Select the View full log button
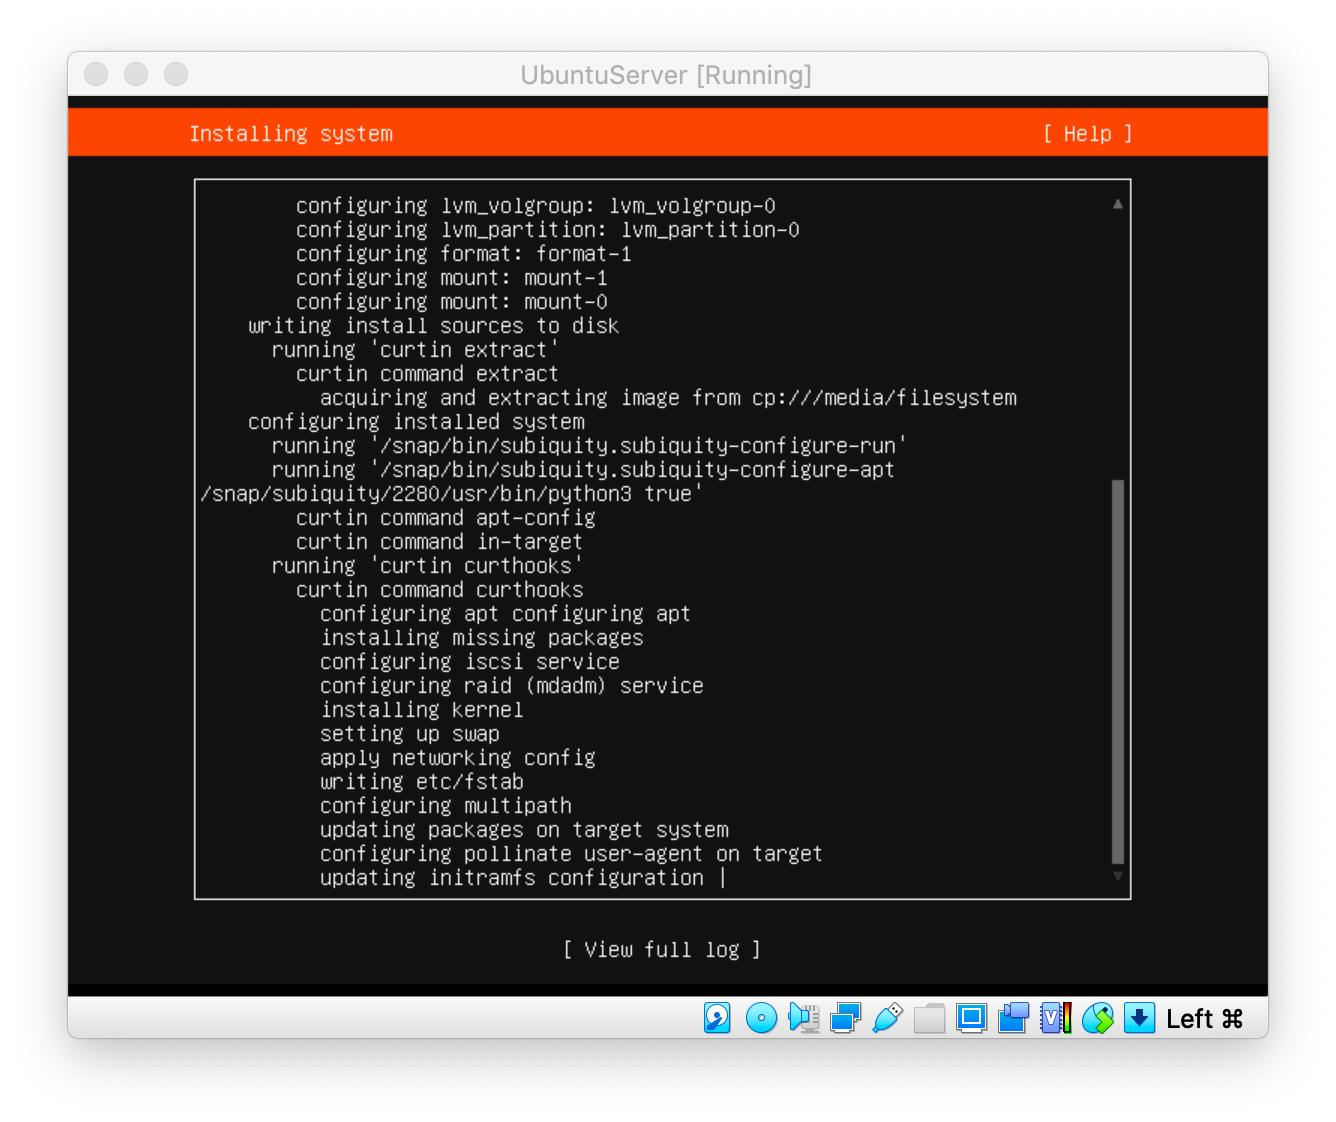 (661, 949)
